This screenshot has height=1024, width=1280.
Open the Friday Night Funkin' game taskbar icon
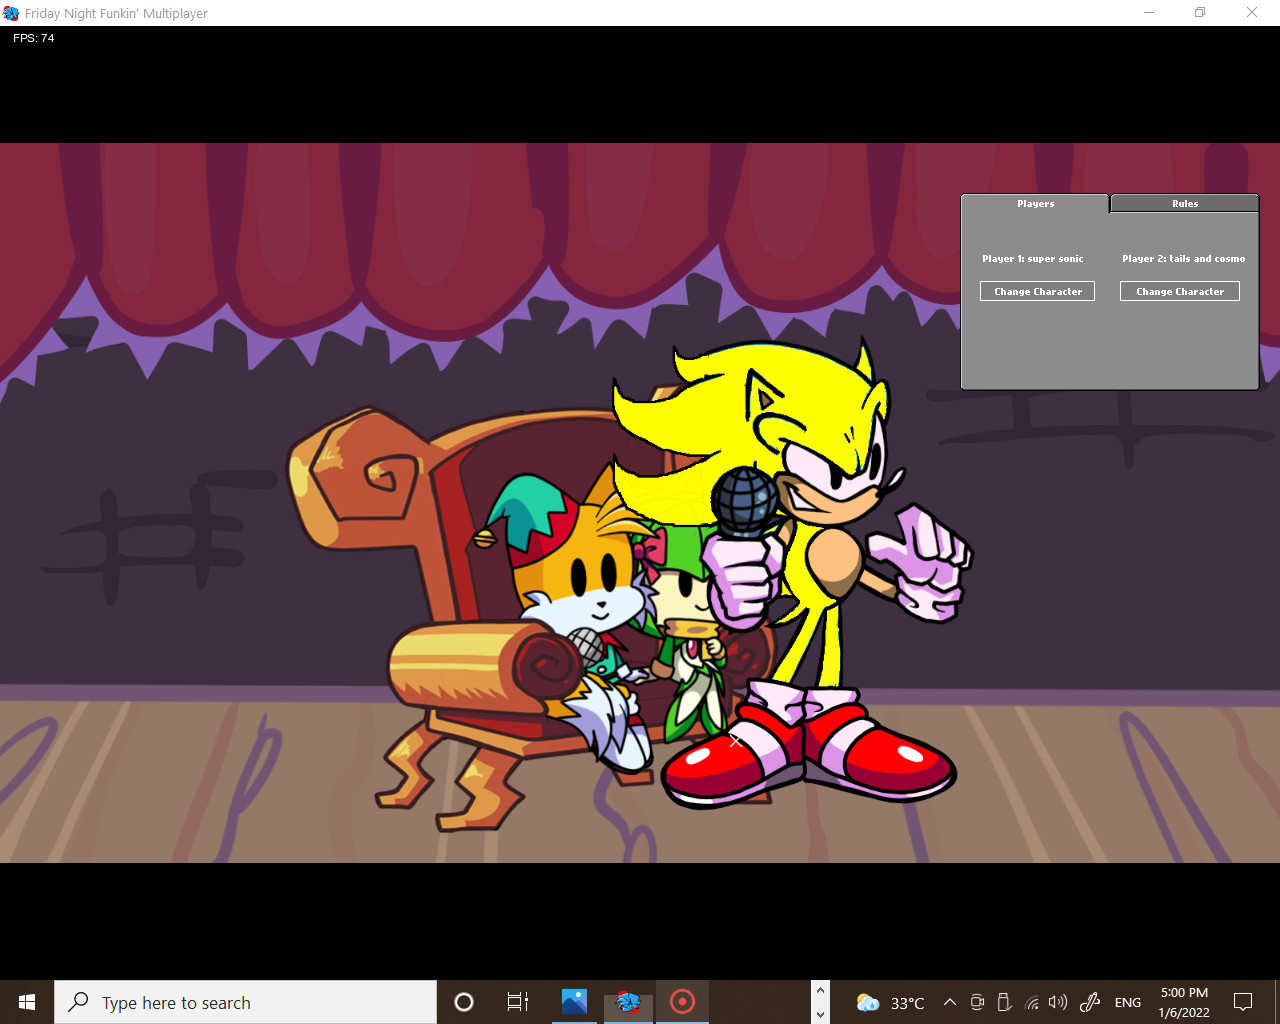628,1002
